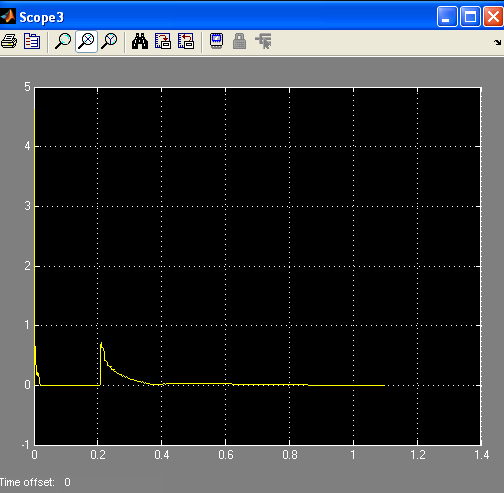The width and height of the screenshot is (504, 493).
Task: Maximize the Scope3 window
Action: tap(470, 16)
